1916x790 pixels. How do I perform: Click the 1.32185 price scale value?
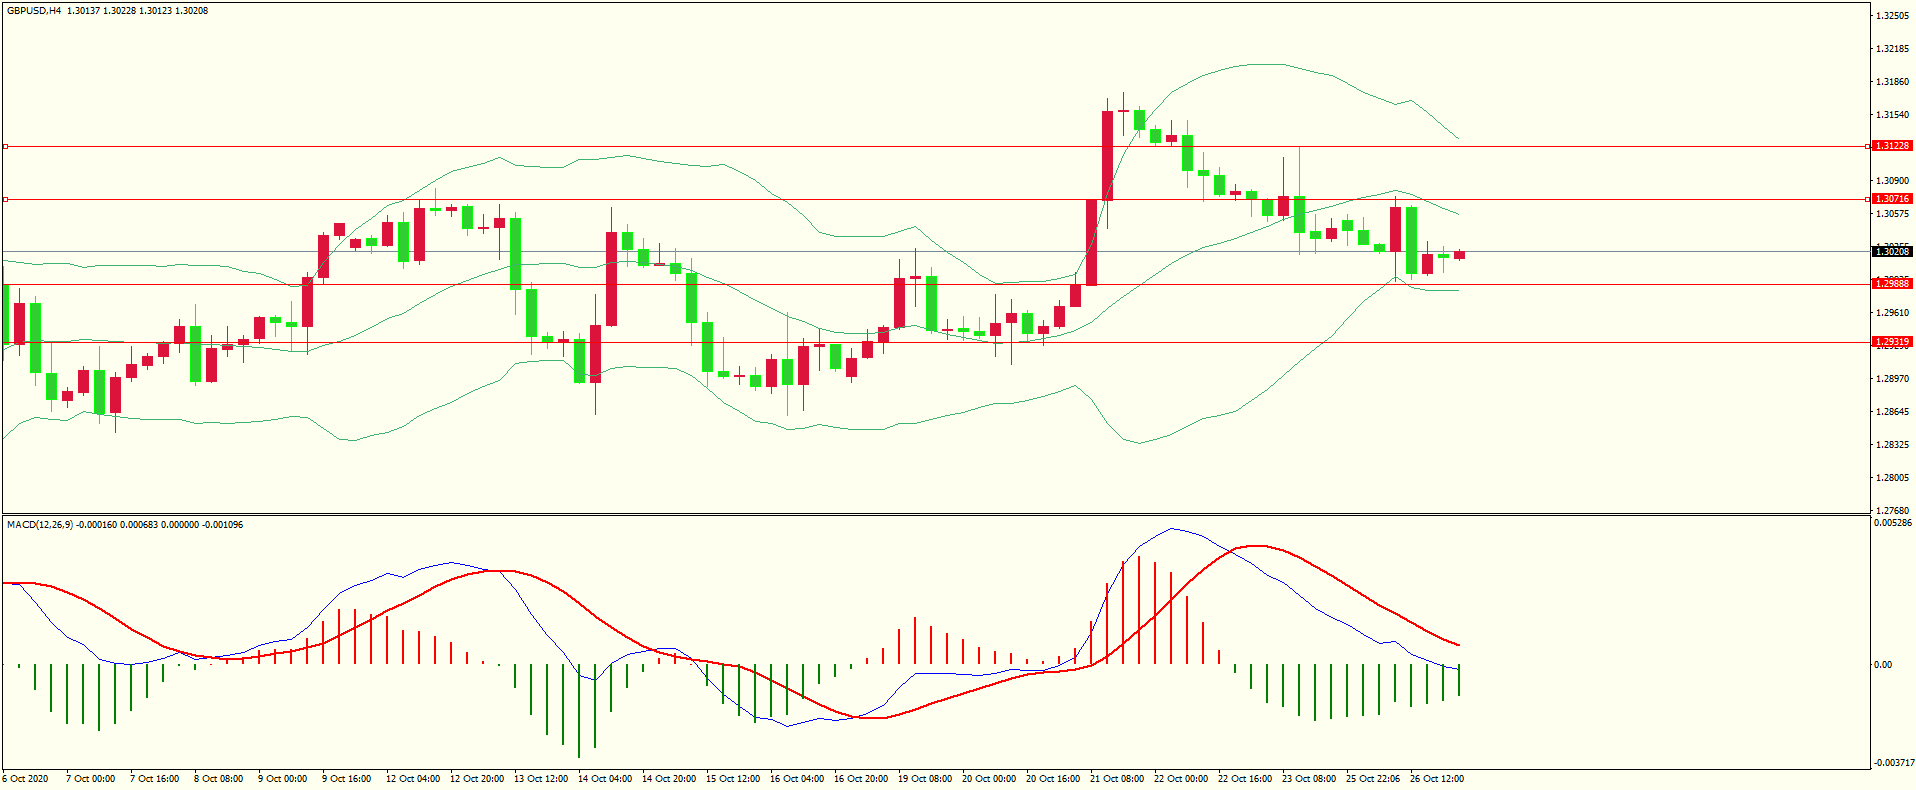point(1894,49)
